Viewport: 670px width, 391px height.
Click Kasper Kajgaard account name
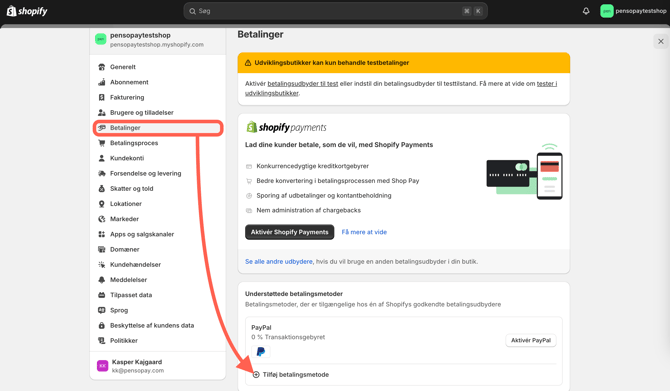pos(137,362)
